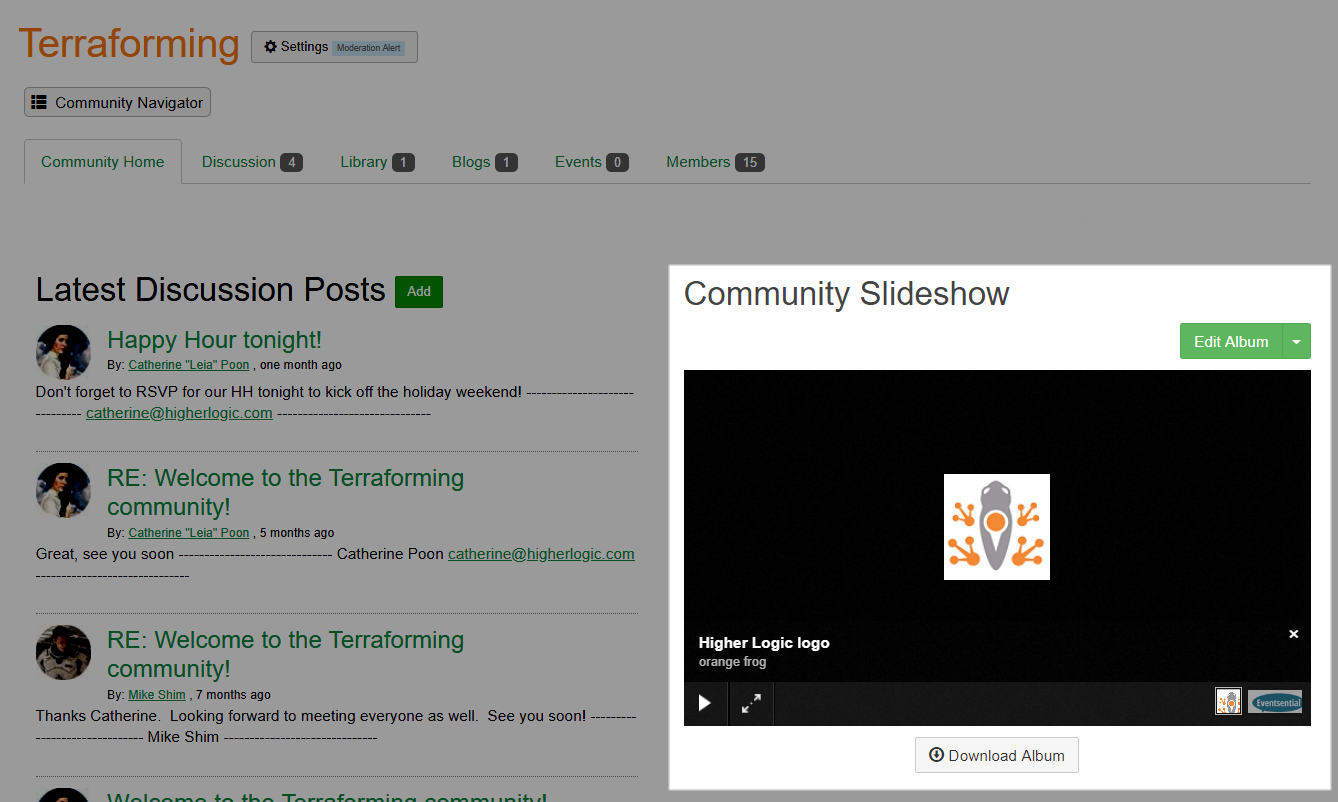Image resolution: width=1338 pixels, height=802 pixels.
Task: Click the avatar beside Happy Hour post
Action: (63, 351)
